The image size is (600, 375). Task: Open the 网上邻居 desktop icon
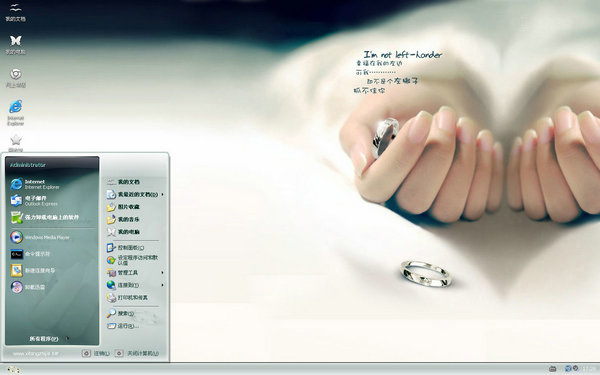(15, 78)
